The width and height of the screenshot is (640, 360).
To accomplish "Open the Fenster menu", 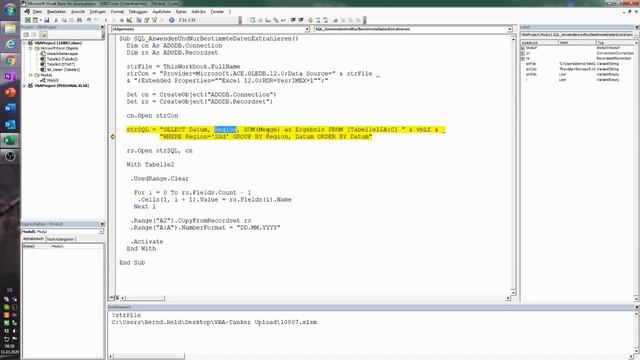I will pos(217,12).
